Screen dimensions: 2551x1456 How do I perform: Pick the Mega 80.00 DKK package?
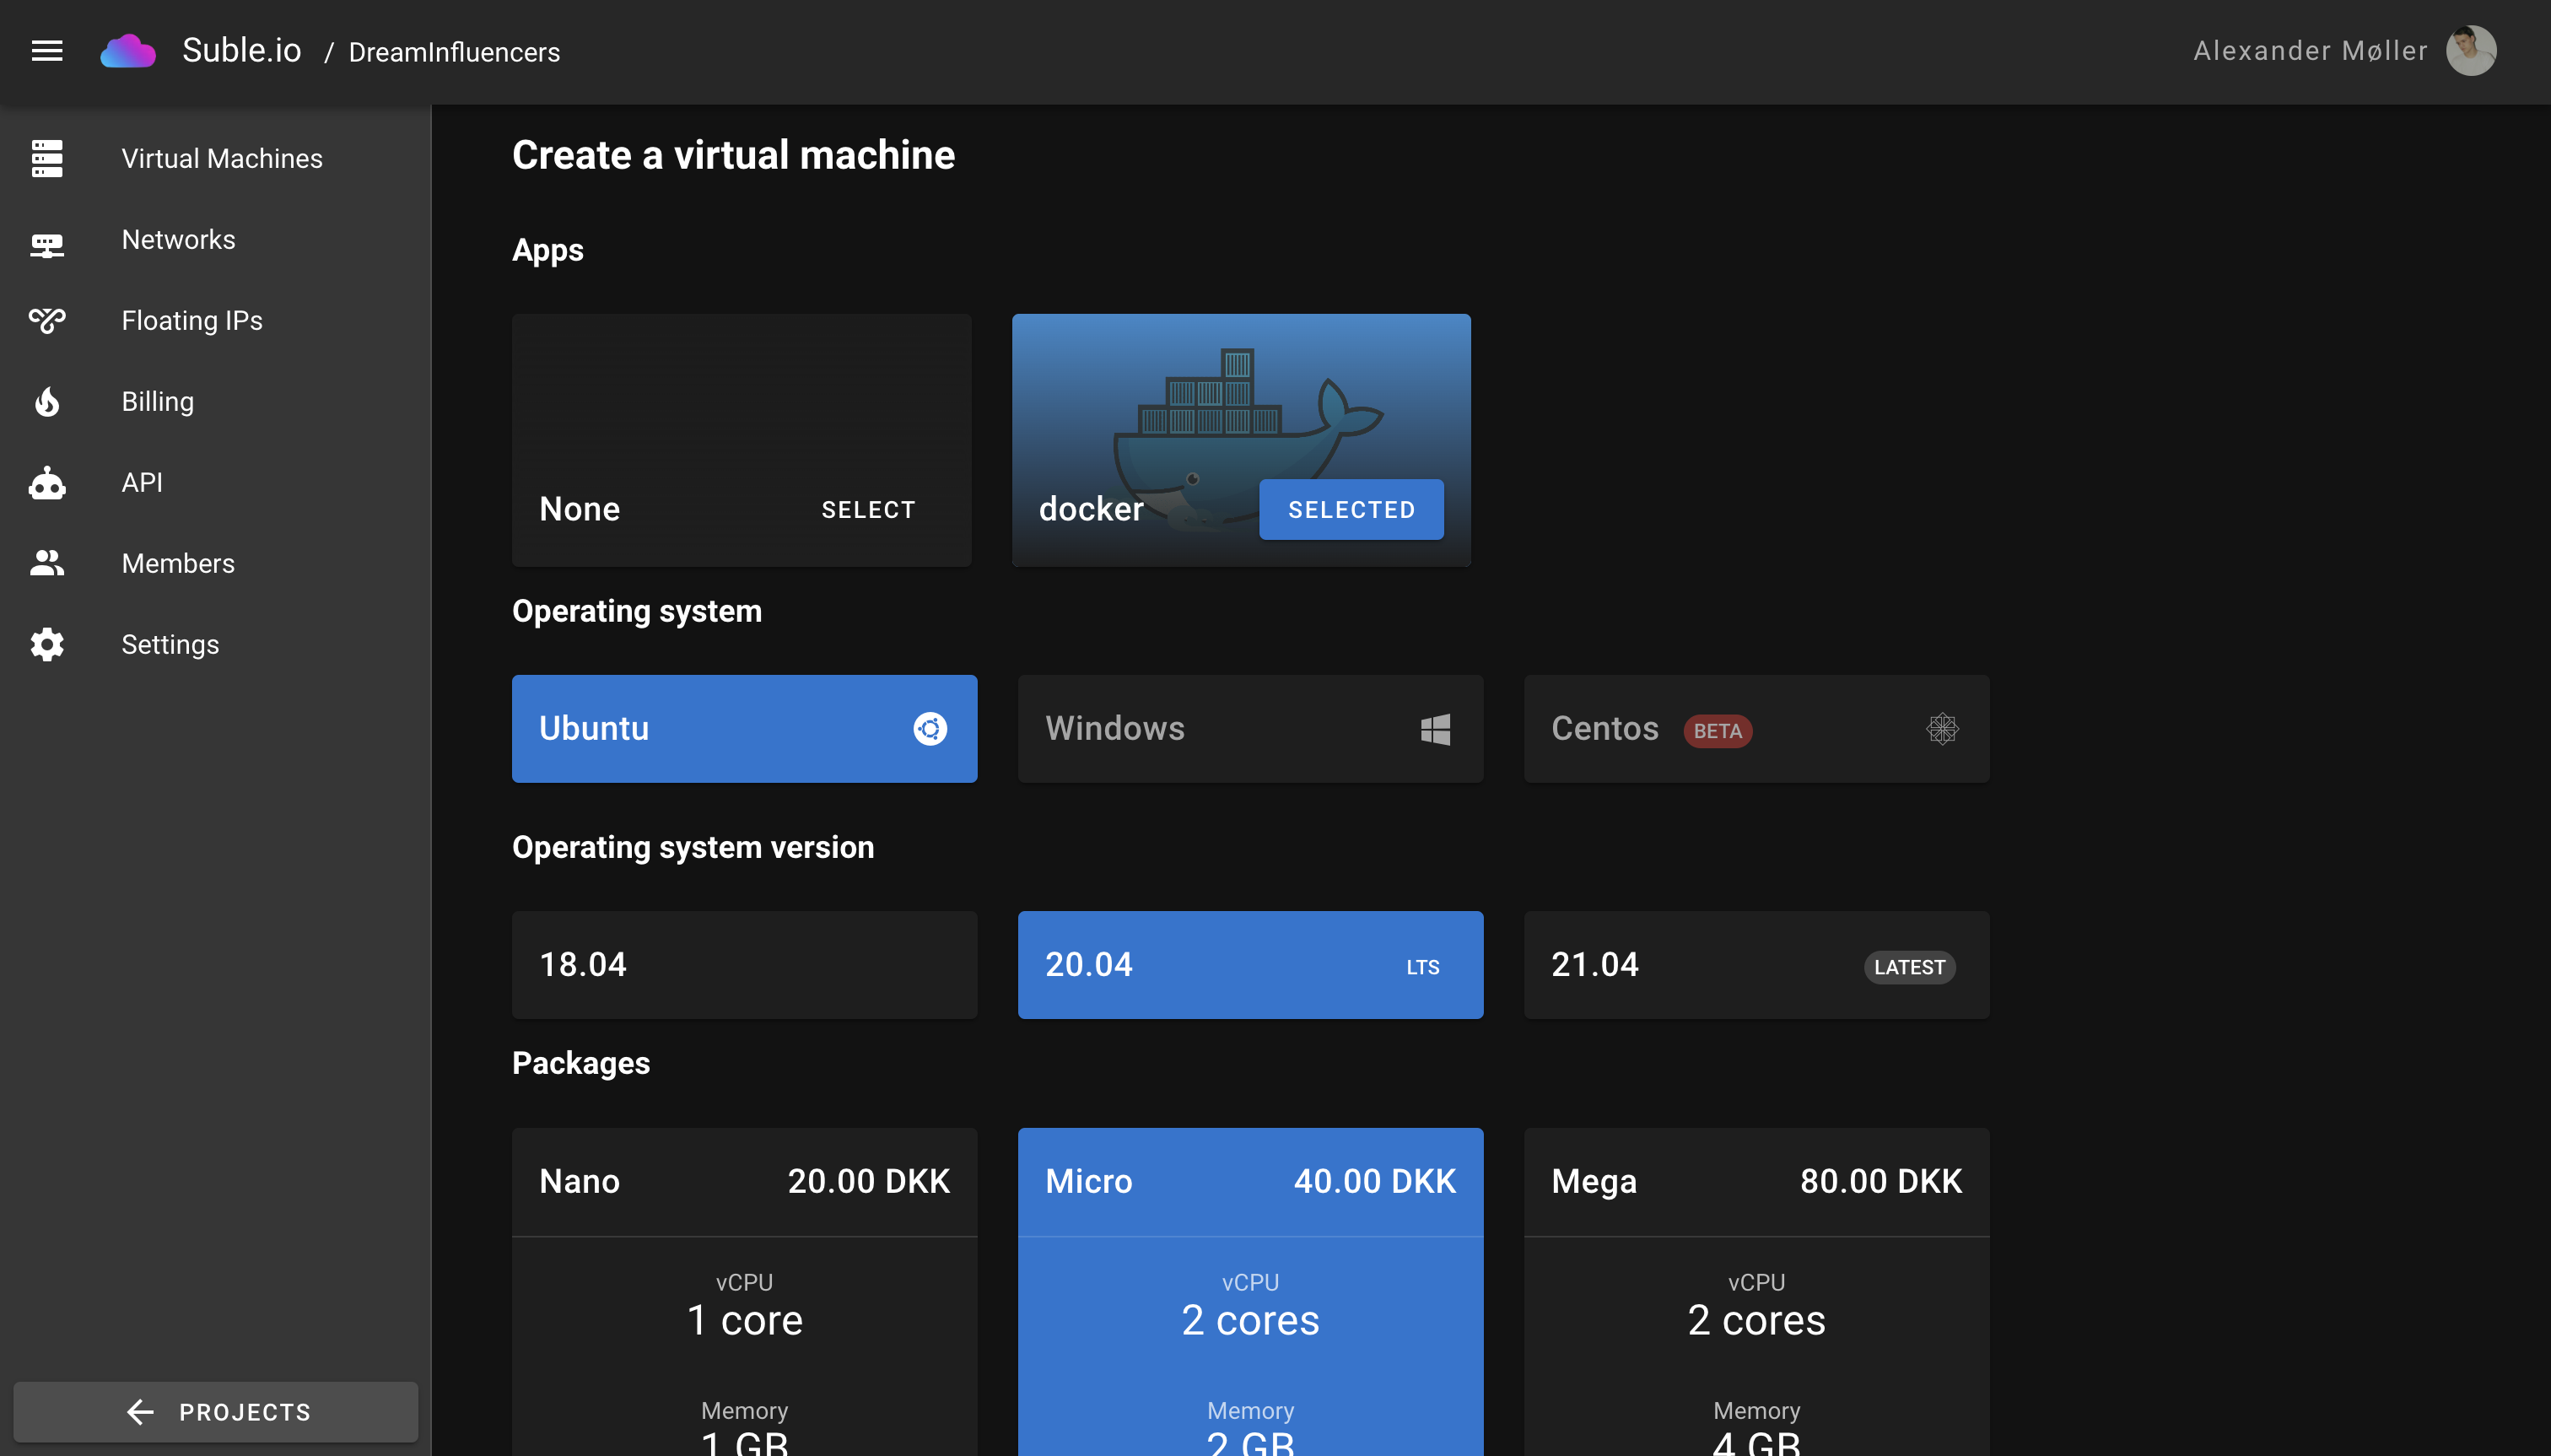click(1756, 1182)
